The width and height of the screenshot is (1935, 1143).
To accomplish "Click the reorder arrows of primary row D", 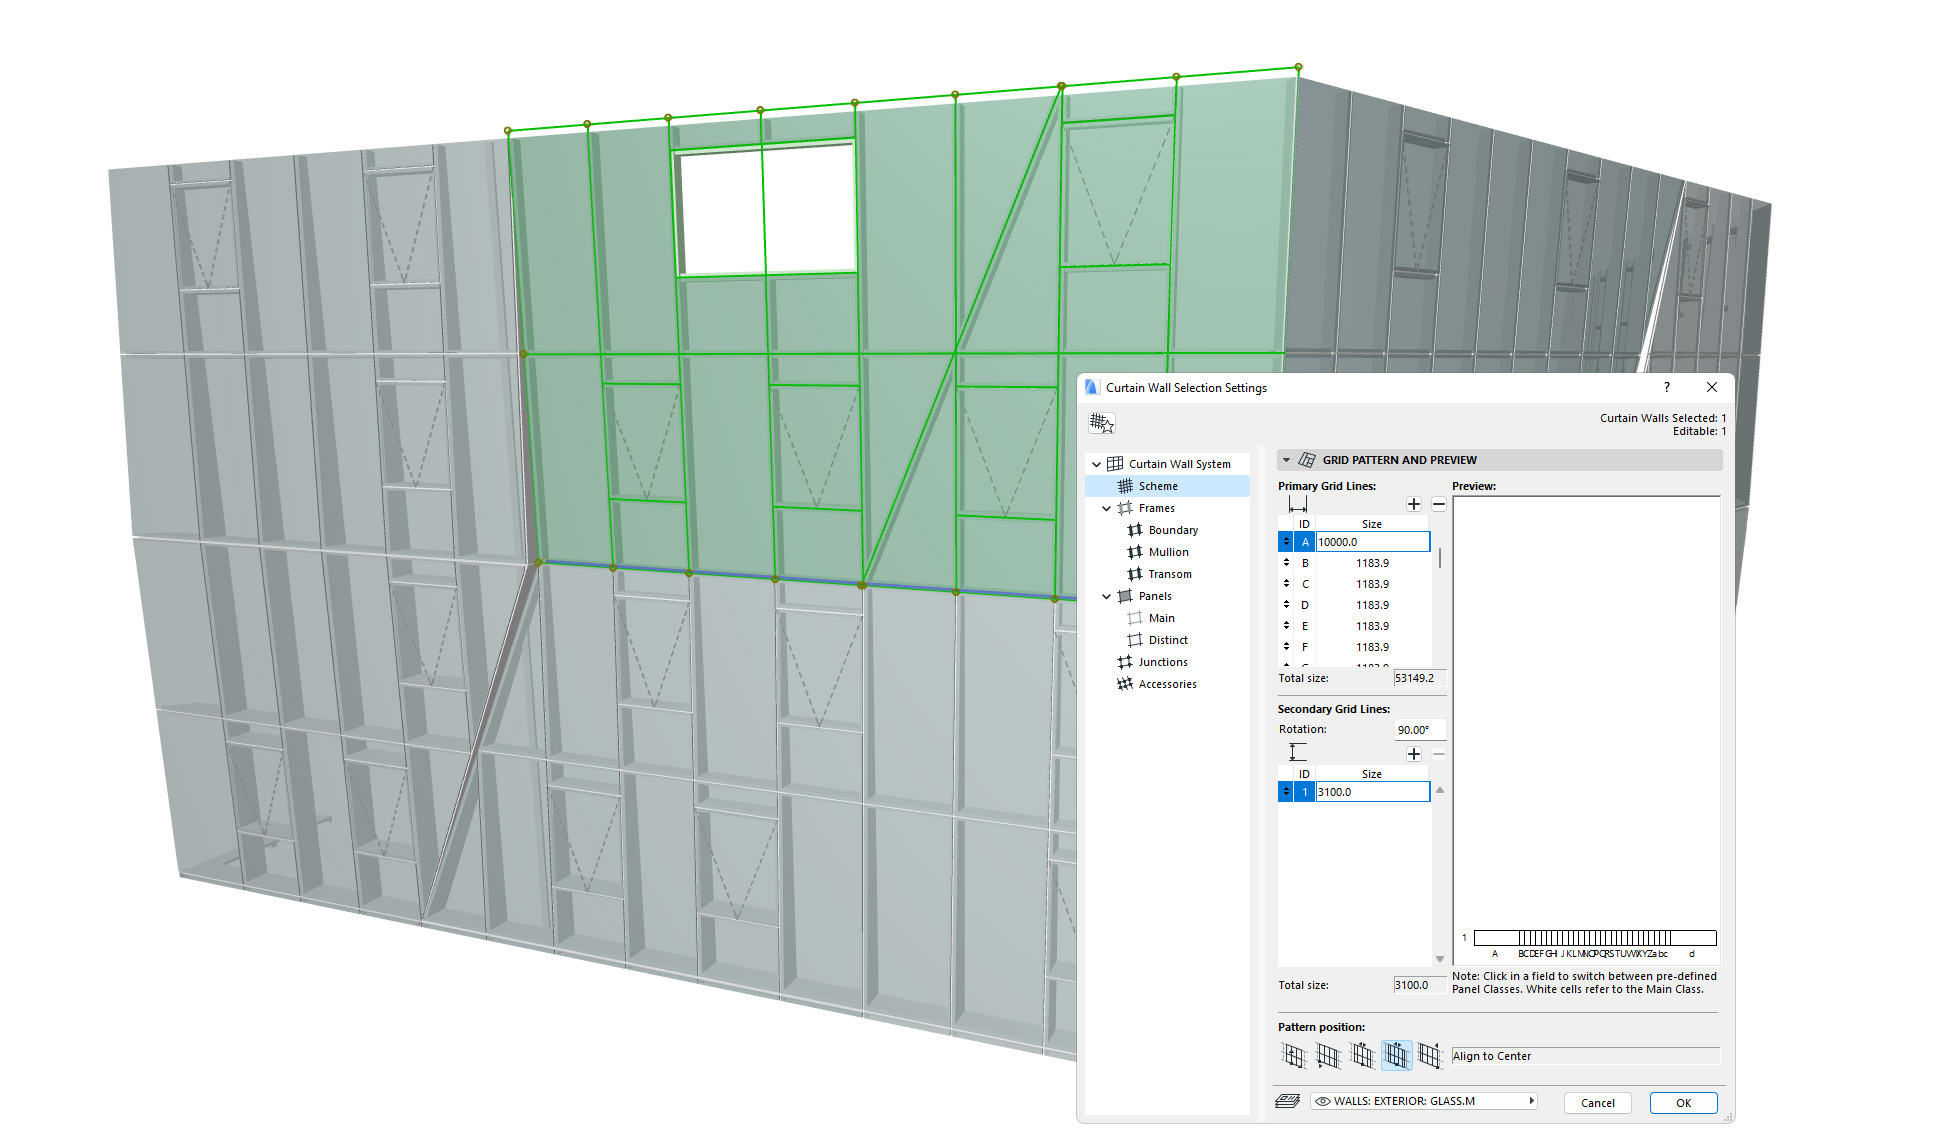I will [1286, 605].
